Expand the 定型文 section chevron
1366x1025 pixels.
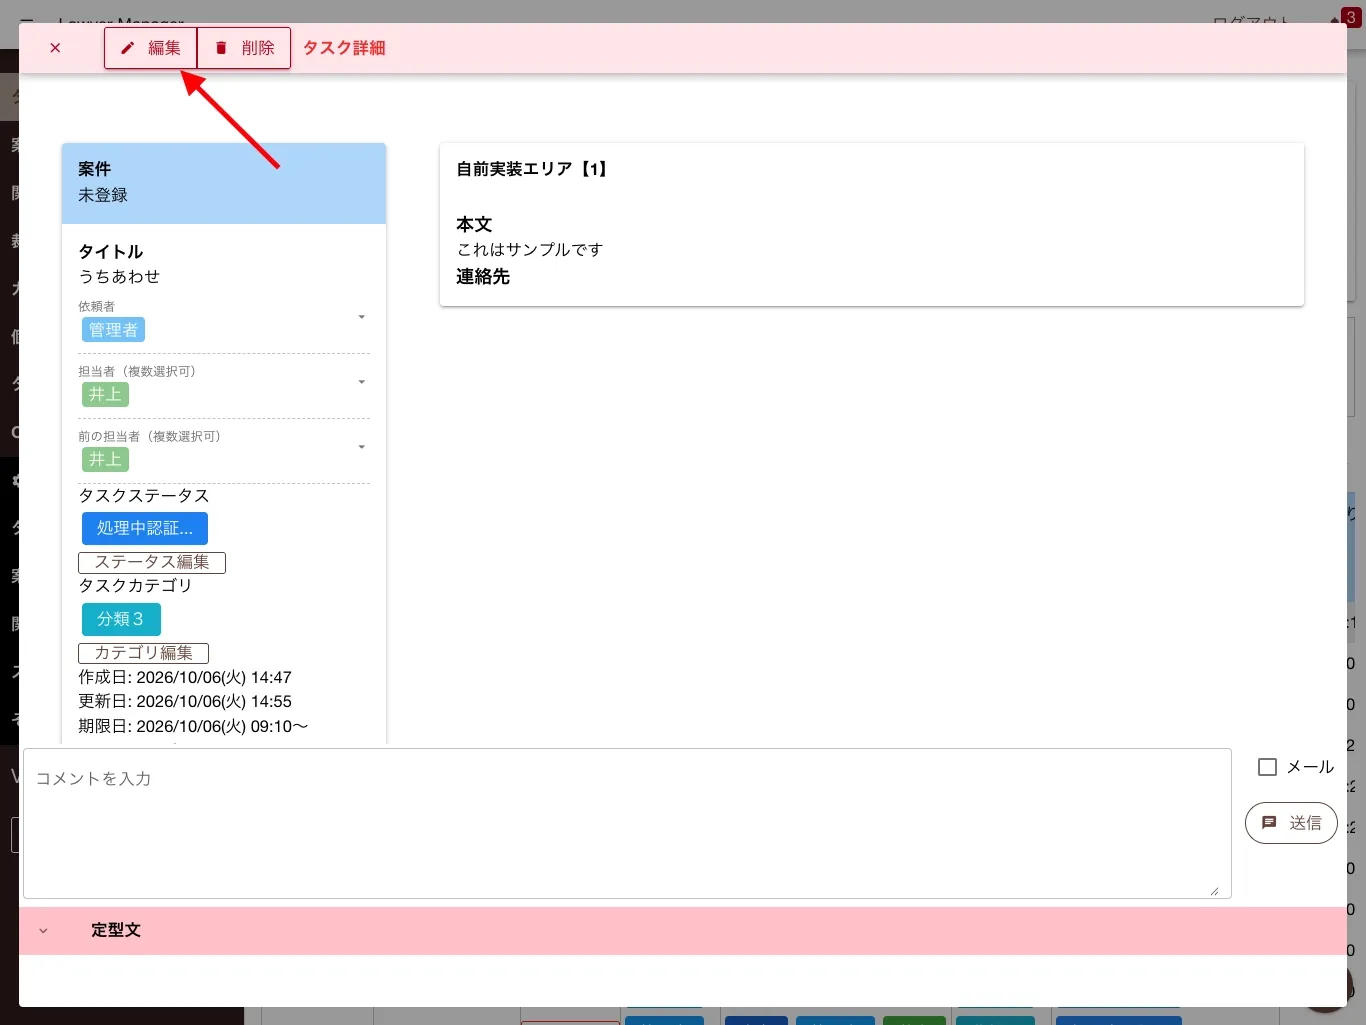43,930
